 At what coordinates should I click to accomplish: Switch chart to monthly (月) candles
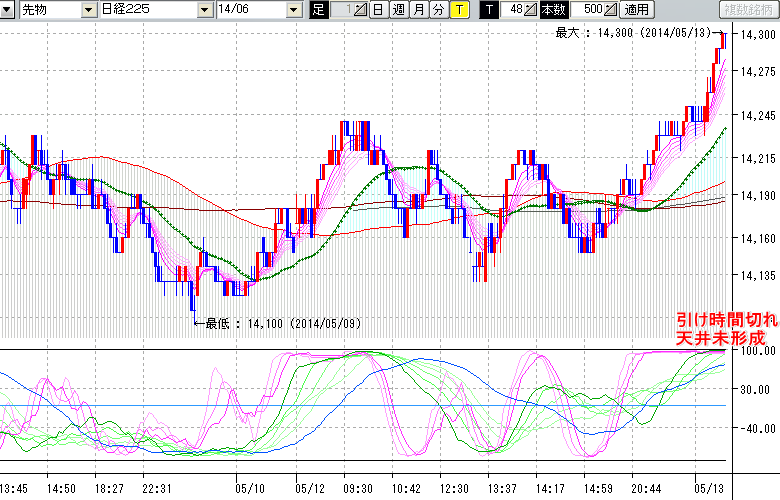tap(419, 10)
